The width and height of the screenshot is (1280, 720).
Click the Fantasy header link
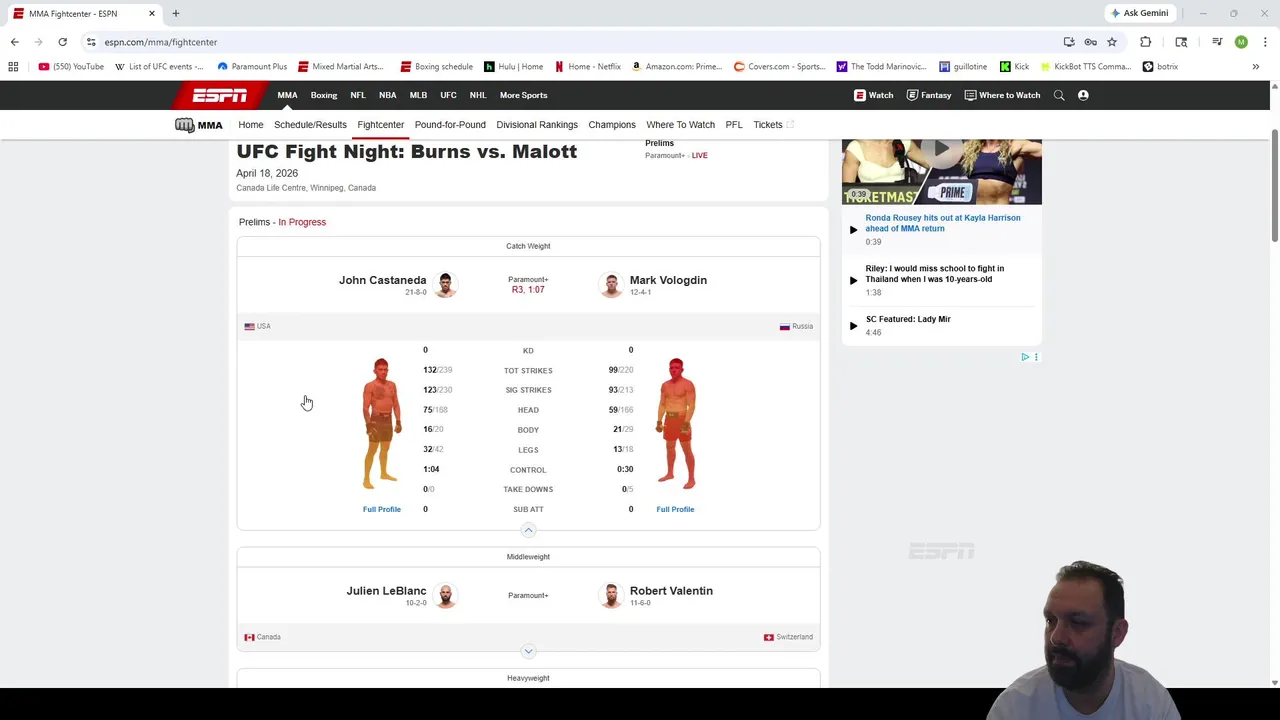[928, 95]
